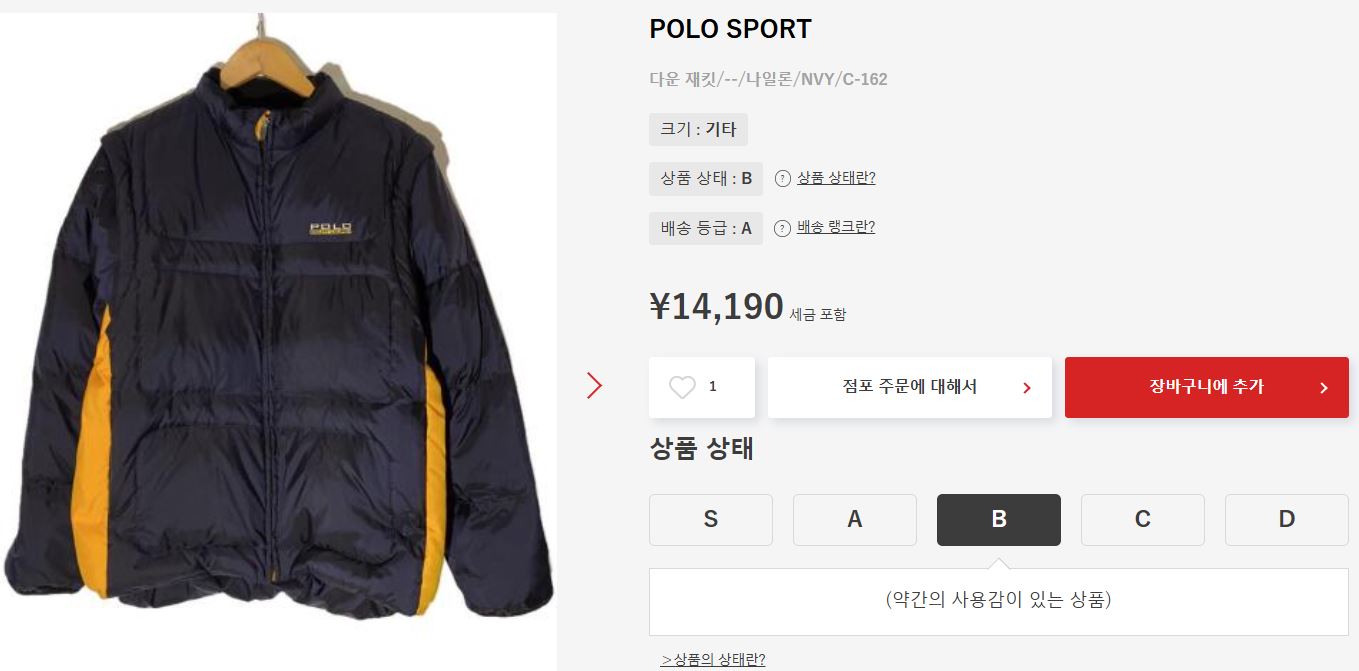Click the question mark icon beside 상품 상태란

pos(783,179)
